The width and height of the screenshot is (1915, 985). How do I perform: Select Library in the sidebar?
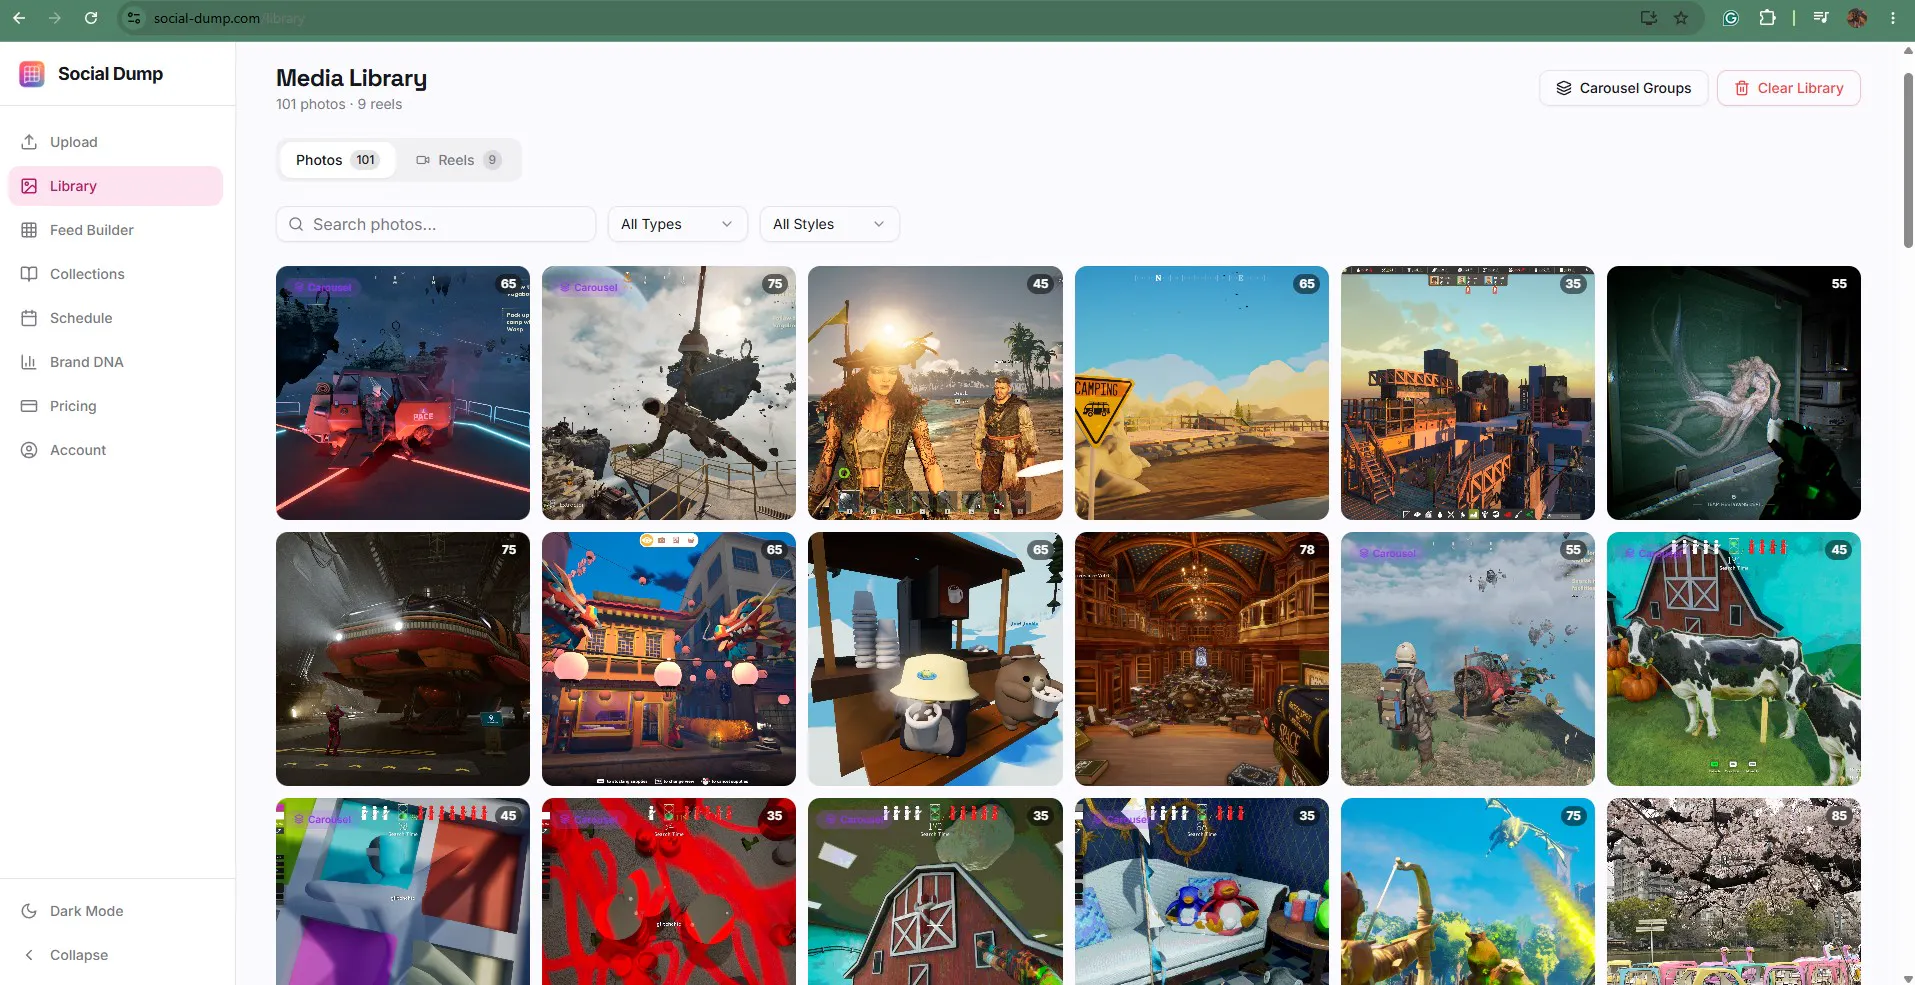pos(115,186)
